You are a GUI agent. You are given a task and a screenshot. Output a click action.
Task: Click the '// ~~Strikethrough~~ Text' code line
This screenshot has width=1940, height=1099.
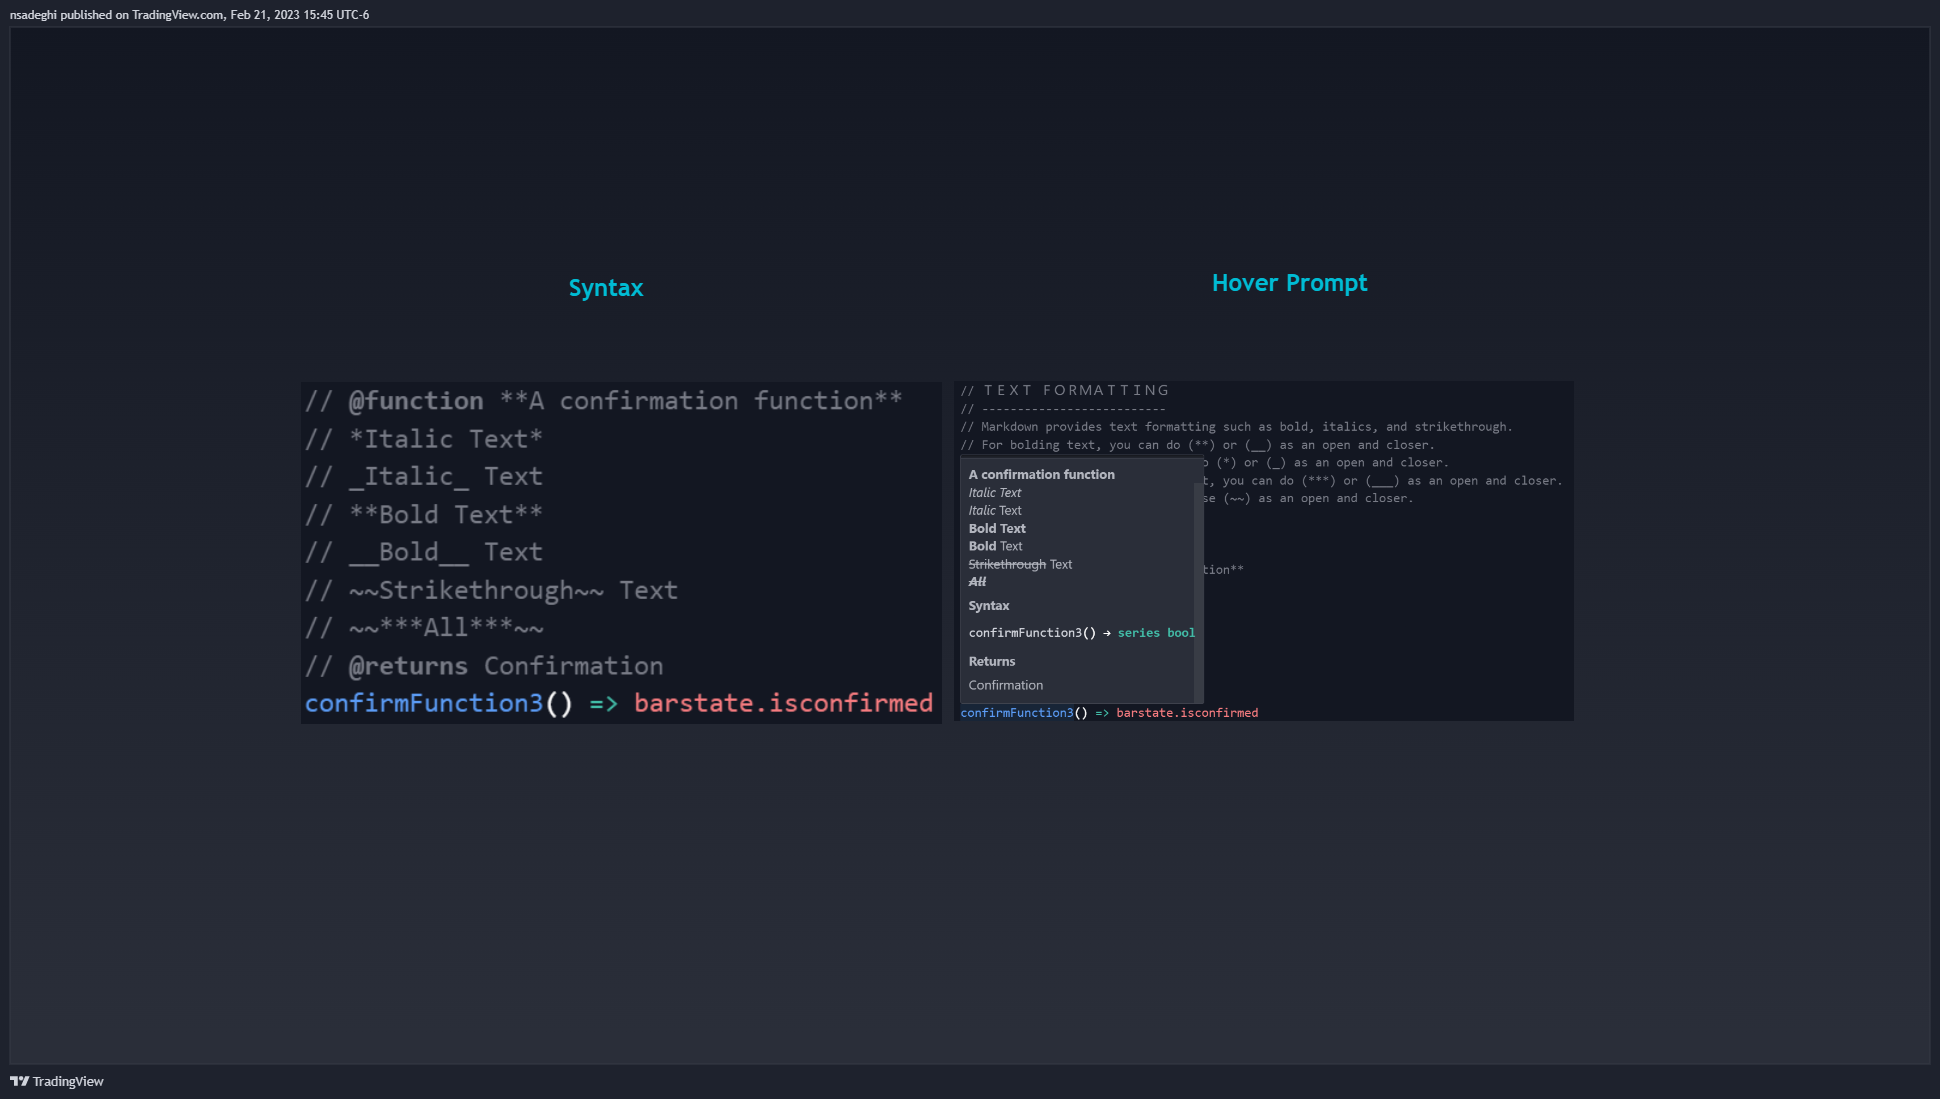(x=491, y=590)
